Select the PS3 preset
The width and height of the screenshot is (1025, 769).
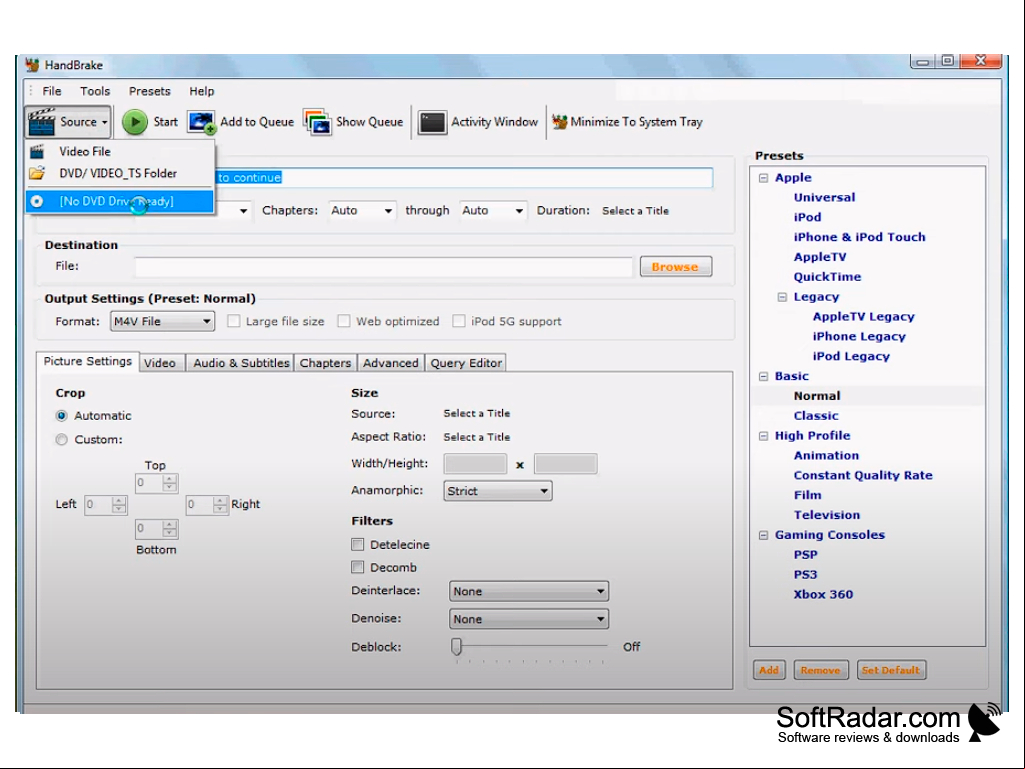[x=805, y=575]
